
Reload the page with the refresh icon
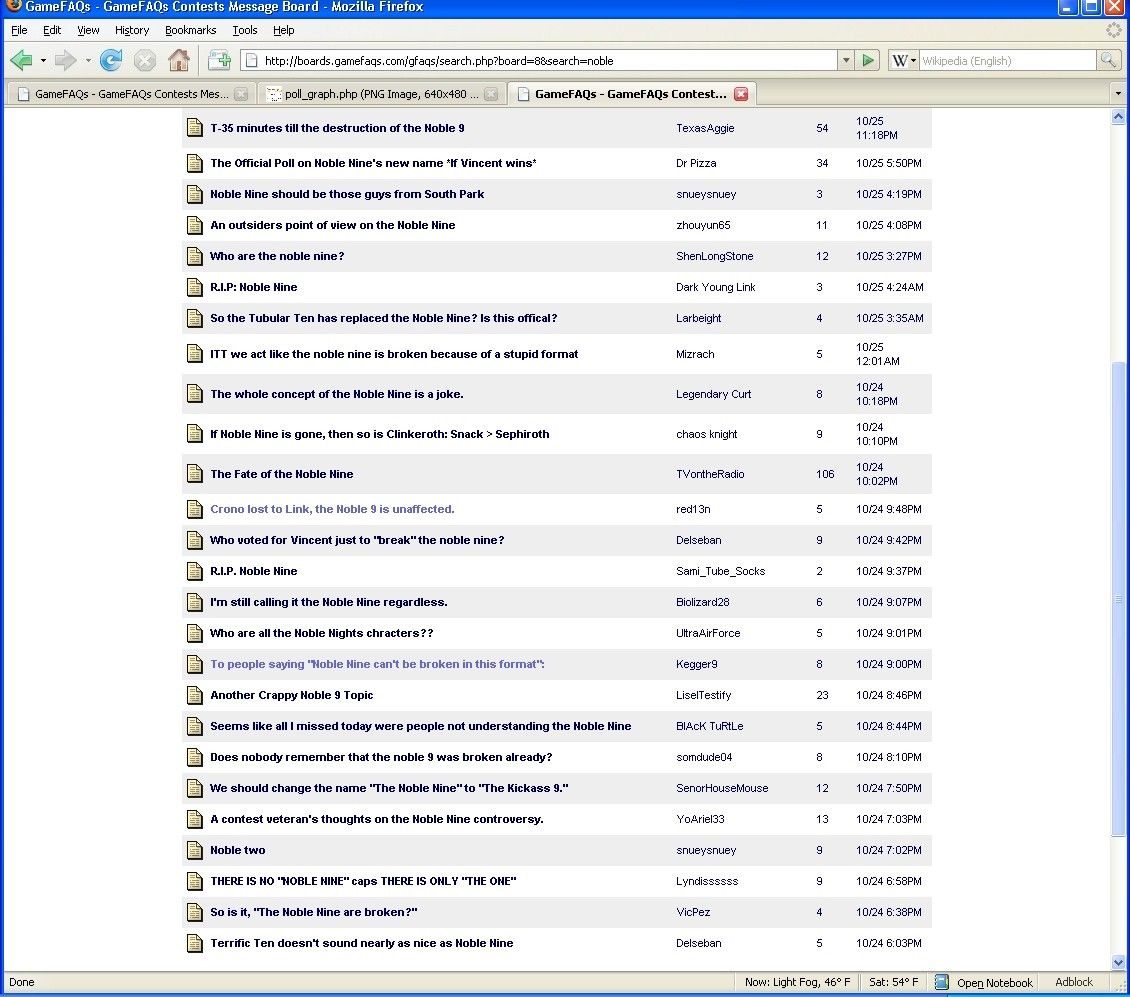click(111, 61)
